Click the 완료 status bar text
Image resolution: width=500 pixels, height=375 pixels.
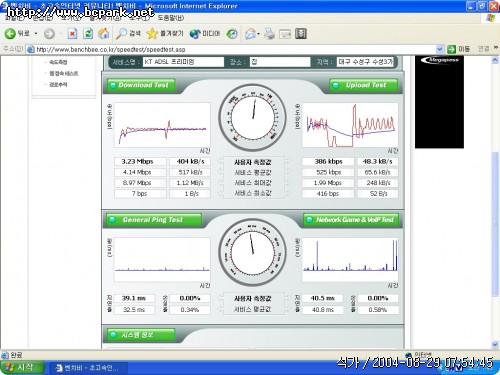tap(16, 355)
